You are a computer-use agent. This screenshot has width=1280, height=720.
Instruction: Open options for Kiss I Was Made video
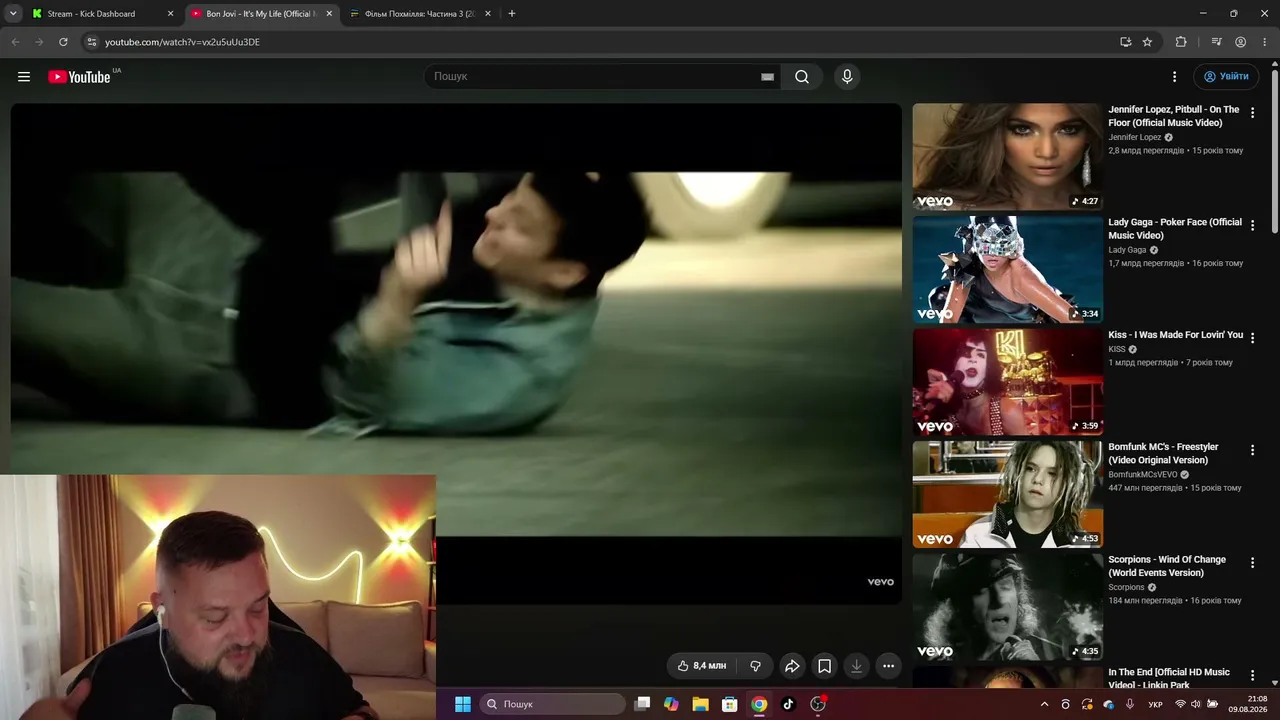(x=1252, y=338)
